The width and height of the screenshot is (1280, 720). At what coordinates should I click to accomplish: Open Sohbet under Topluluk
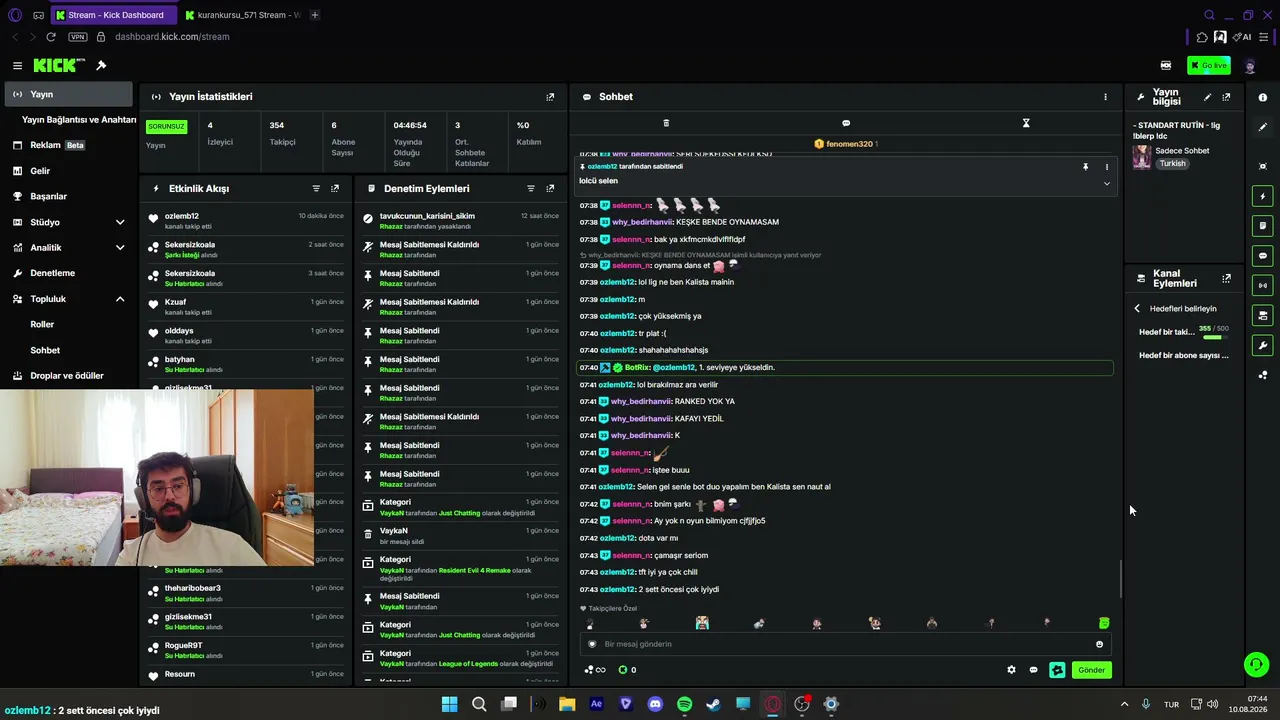pyautogui.click(x=45, y=351)
